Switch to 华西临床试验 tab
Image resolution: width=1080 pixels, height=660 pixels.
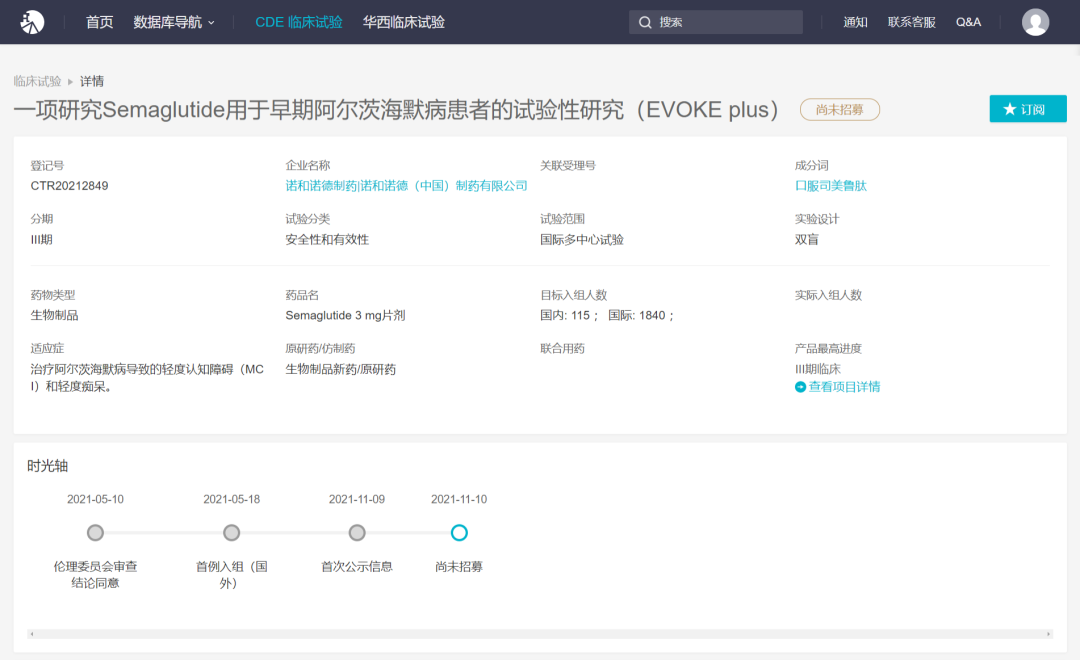tap(404, 22)
